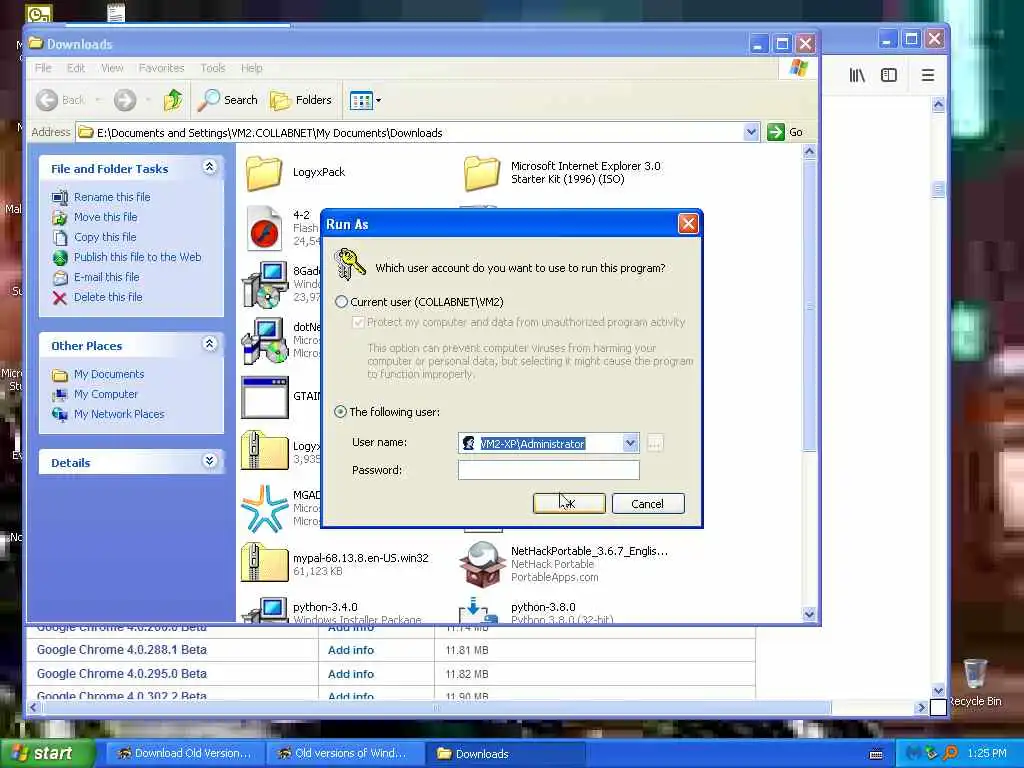Viewport: 1024px width, 768px height.
Task: Select the dotNet installer icon
Action: 264,341
